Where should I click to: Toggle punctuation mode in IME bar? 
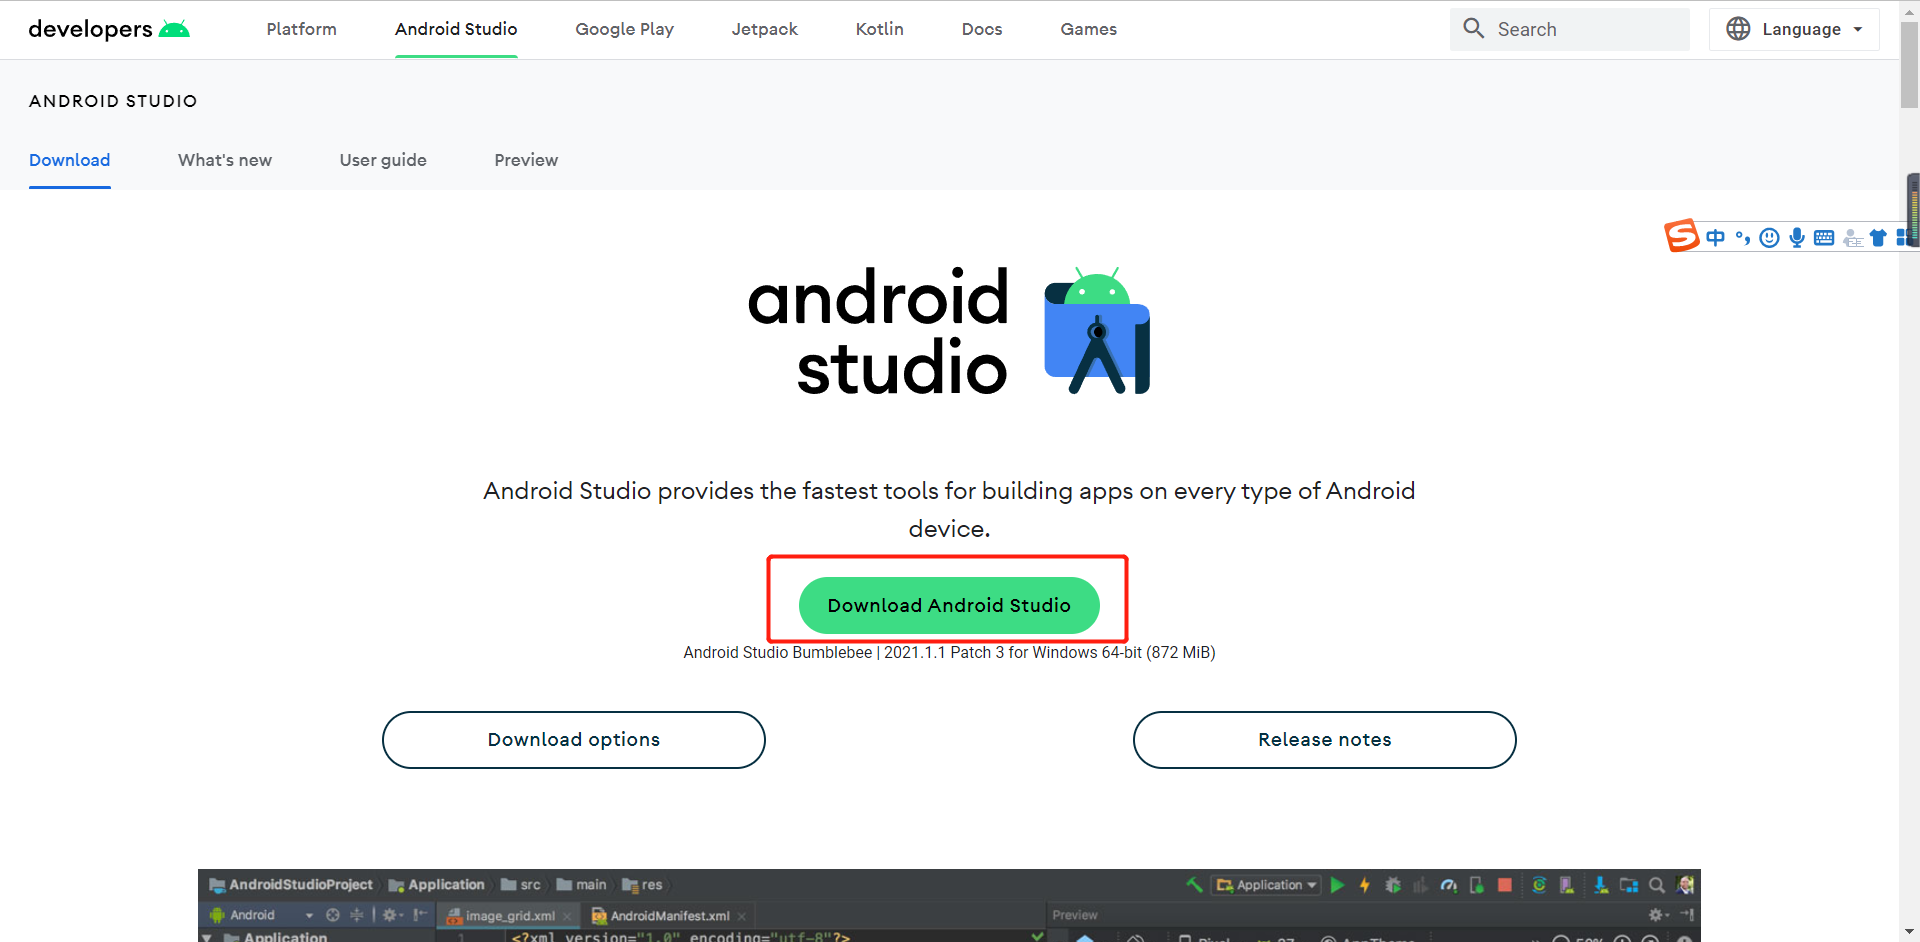tap(1743, 237)
